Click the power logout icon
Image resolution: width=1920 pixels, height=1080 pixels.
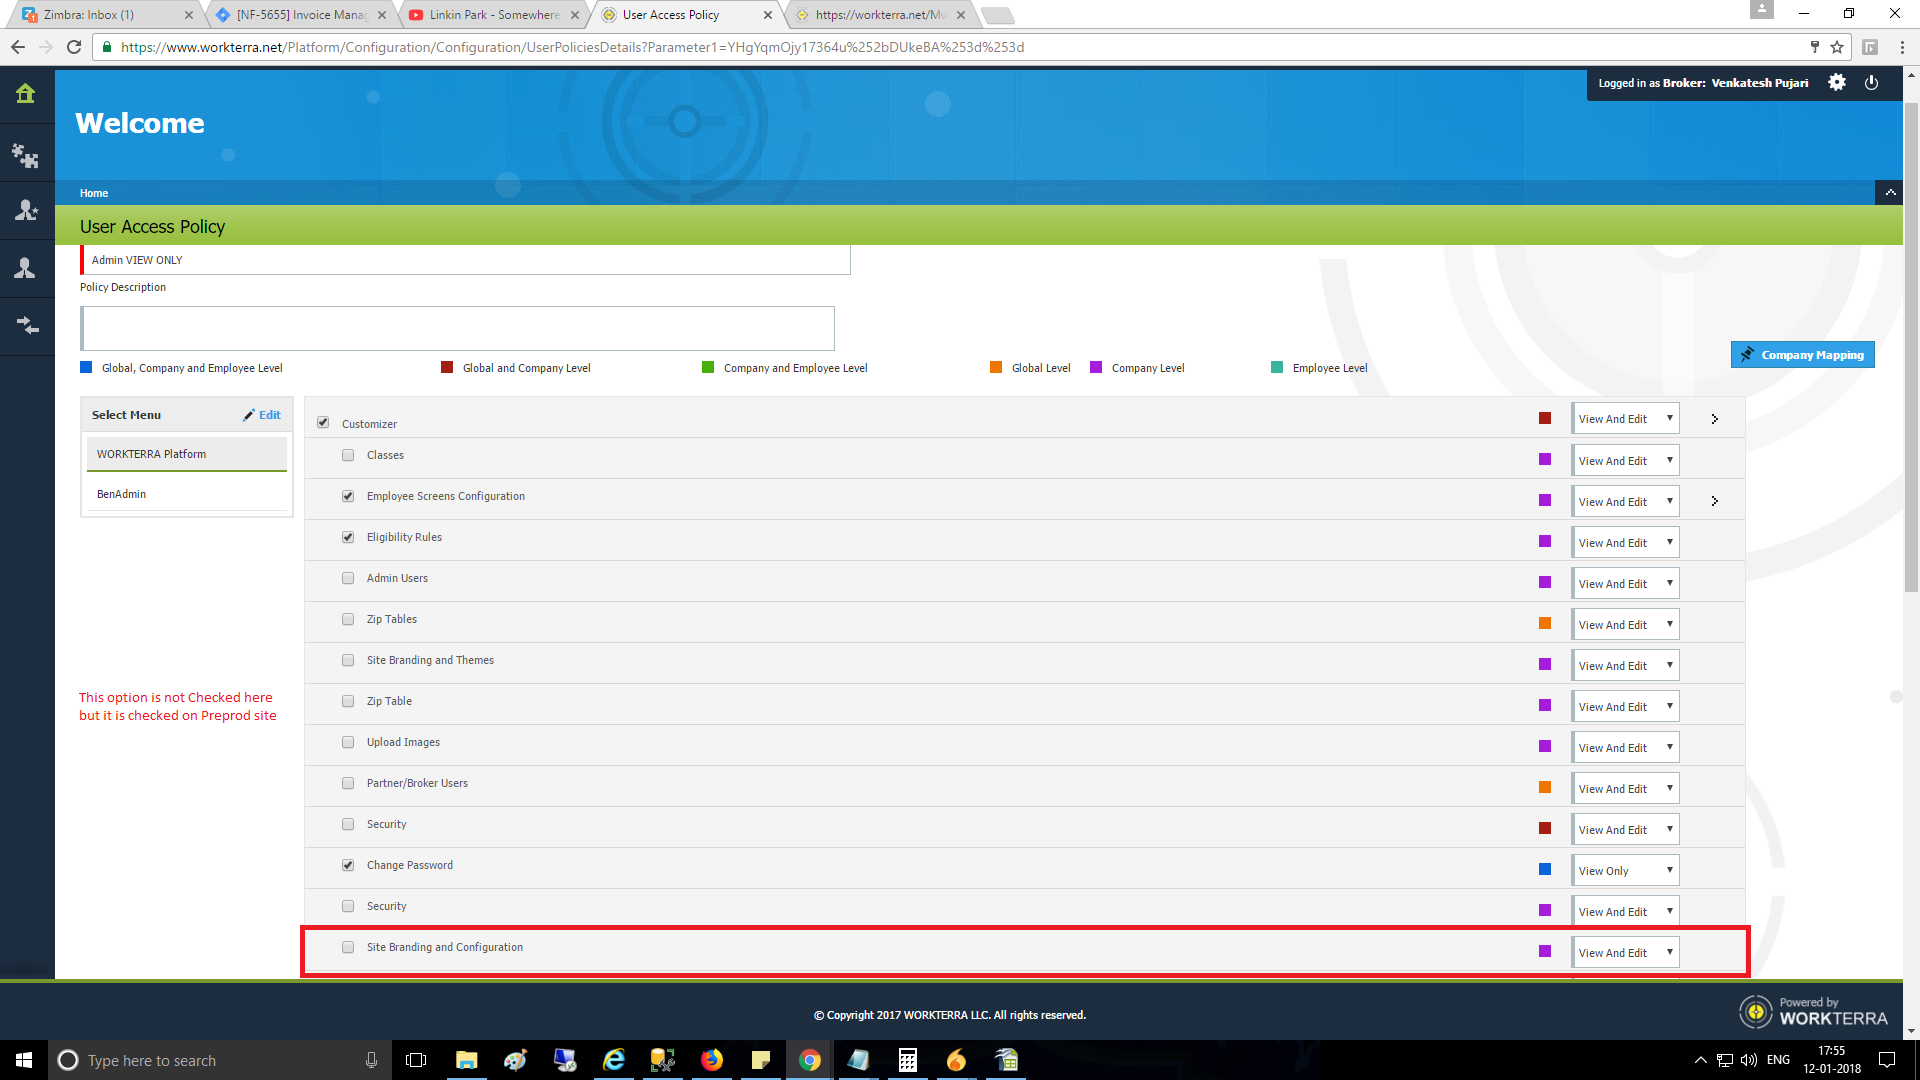coord(1871,83)
